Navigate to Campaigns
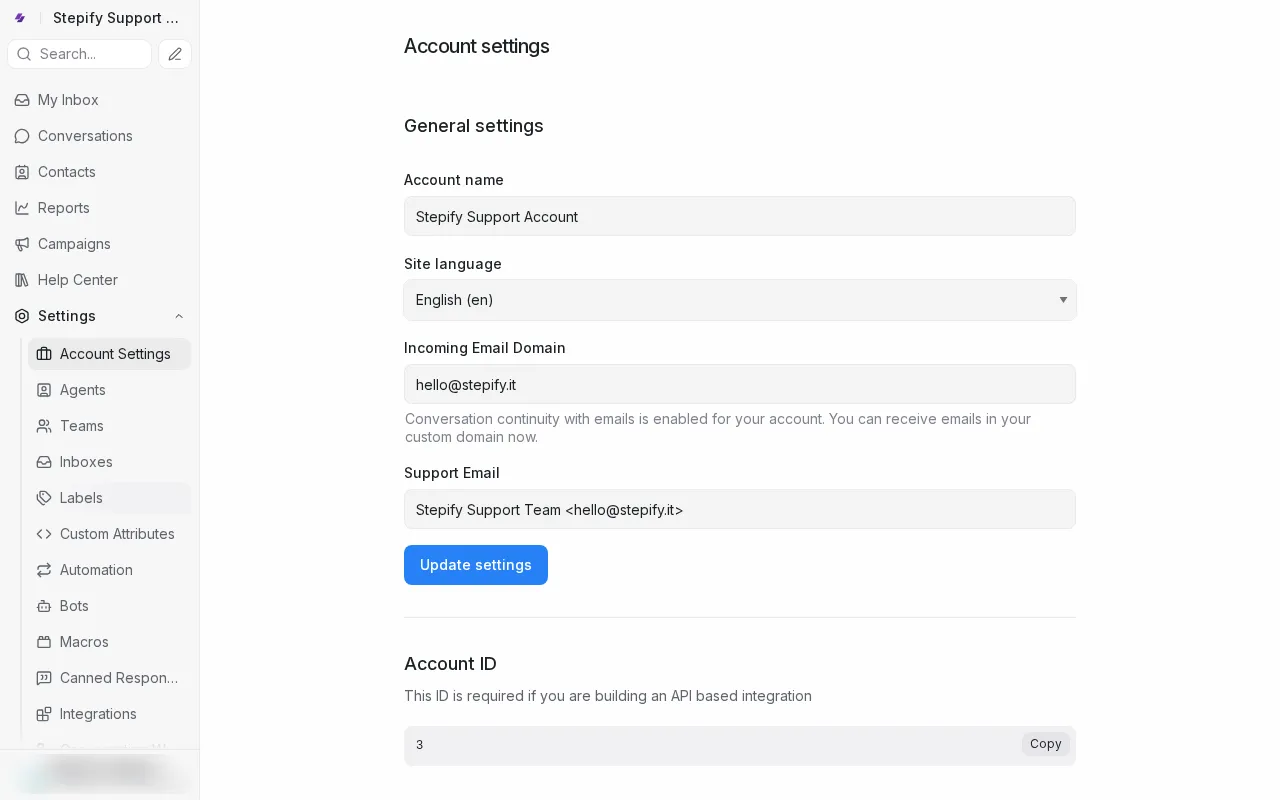 [74, 244]
